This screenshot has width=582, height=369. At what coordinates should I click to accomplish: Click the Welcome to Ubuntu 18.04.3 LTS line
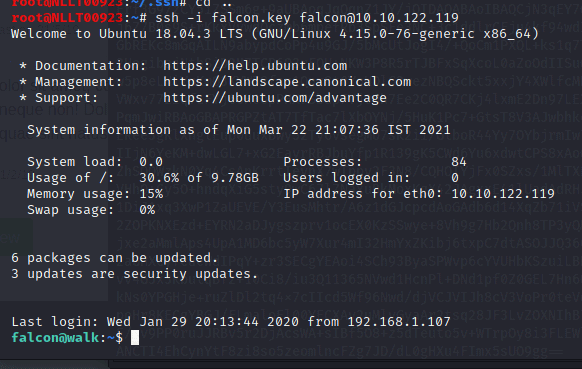pyautogui.click(x=275, y=34)
